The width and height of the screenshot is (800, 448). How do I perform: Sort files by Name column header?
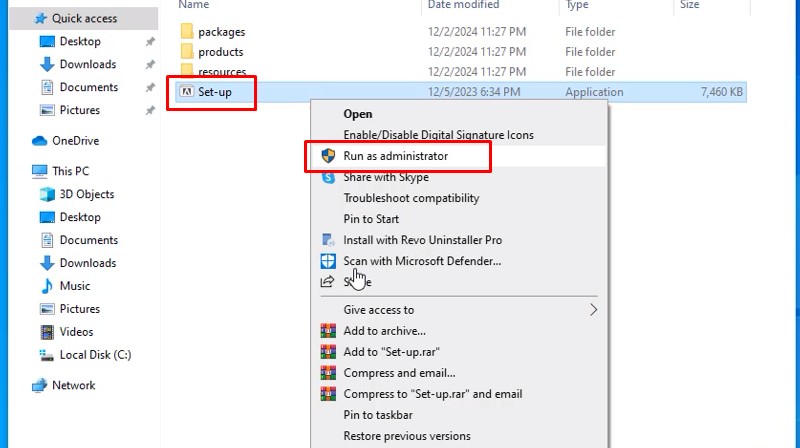click(x=195, y=5)
